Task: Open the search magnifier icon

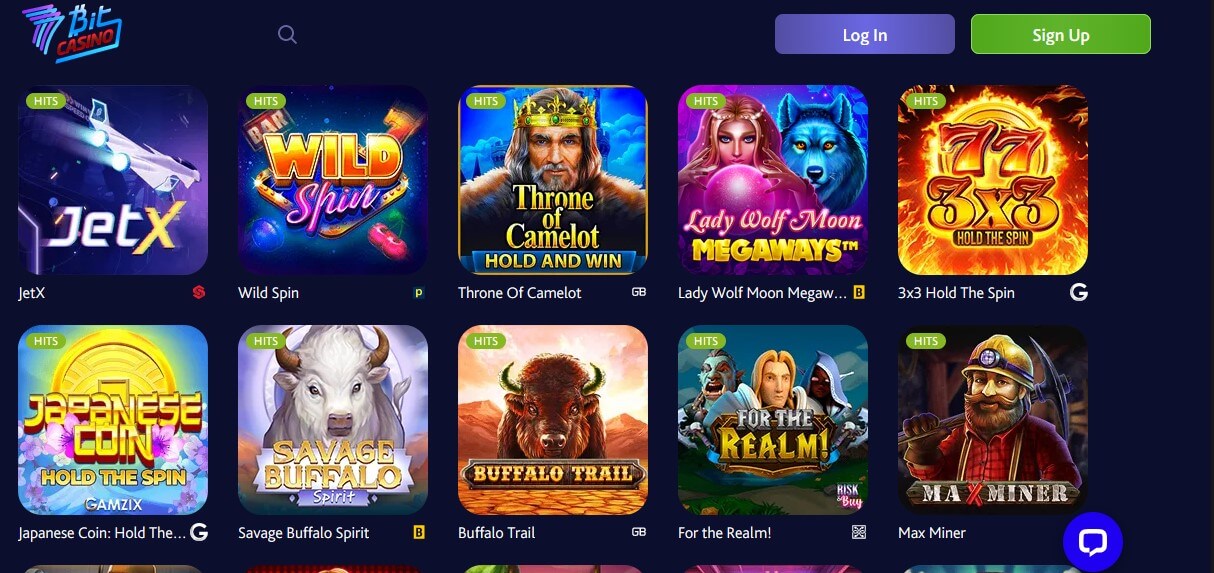Action: 287,35
